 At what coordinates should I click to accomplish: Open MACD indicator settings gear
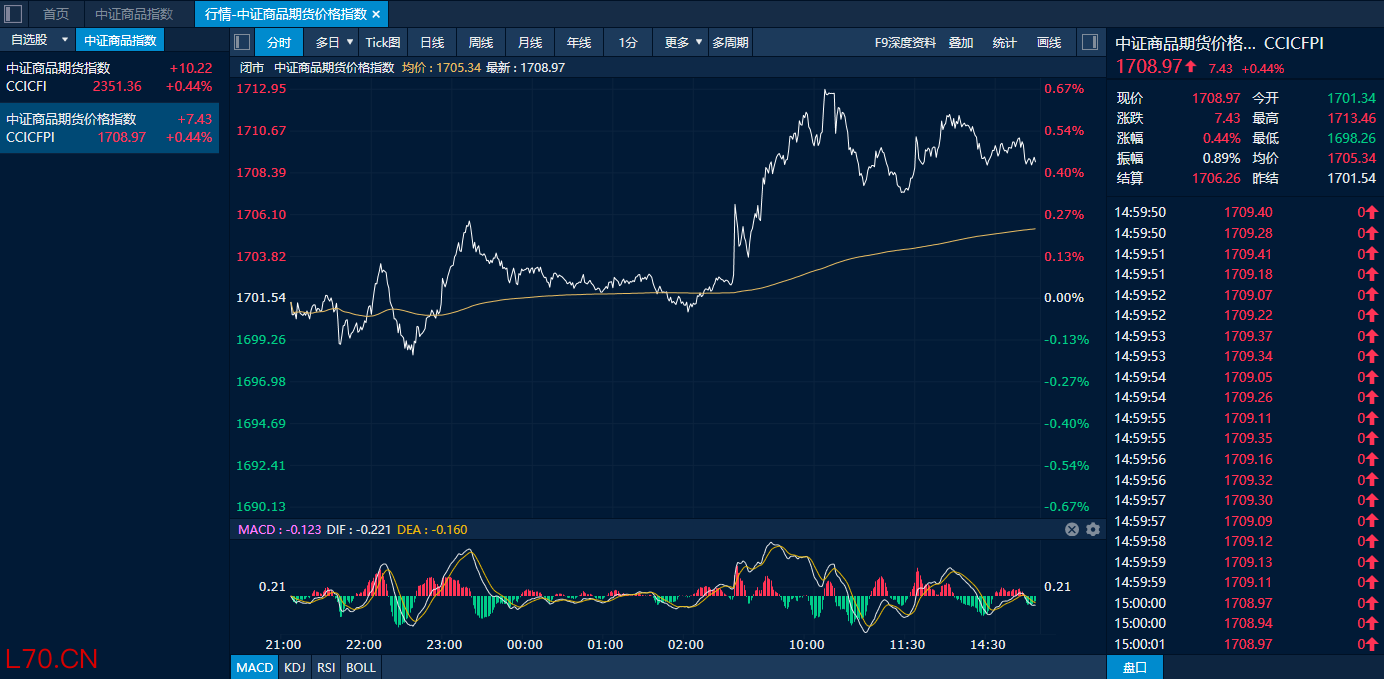pyautogui.click(x=1093, y=529)
